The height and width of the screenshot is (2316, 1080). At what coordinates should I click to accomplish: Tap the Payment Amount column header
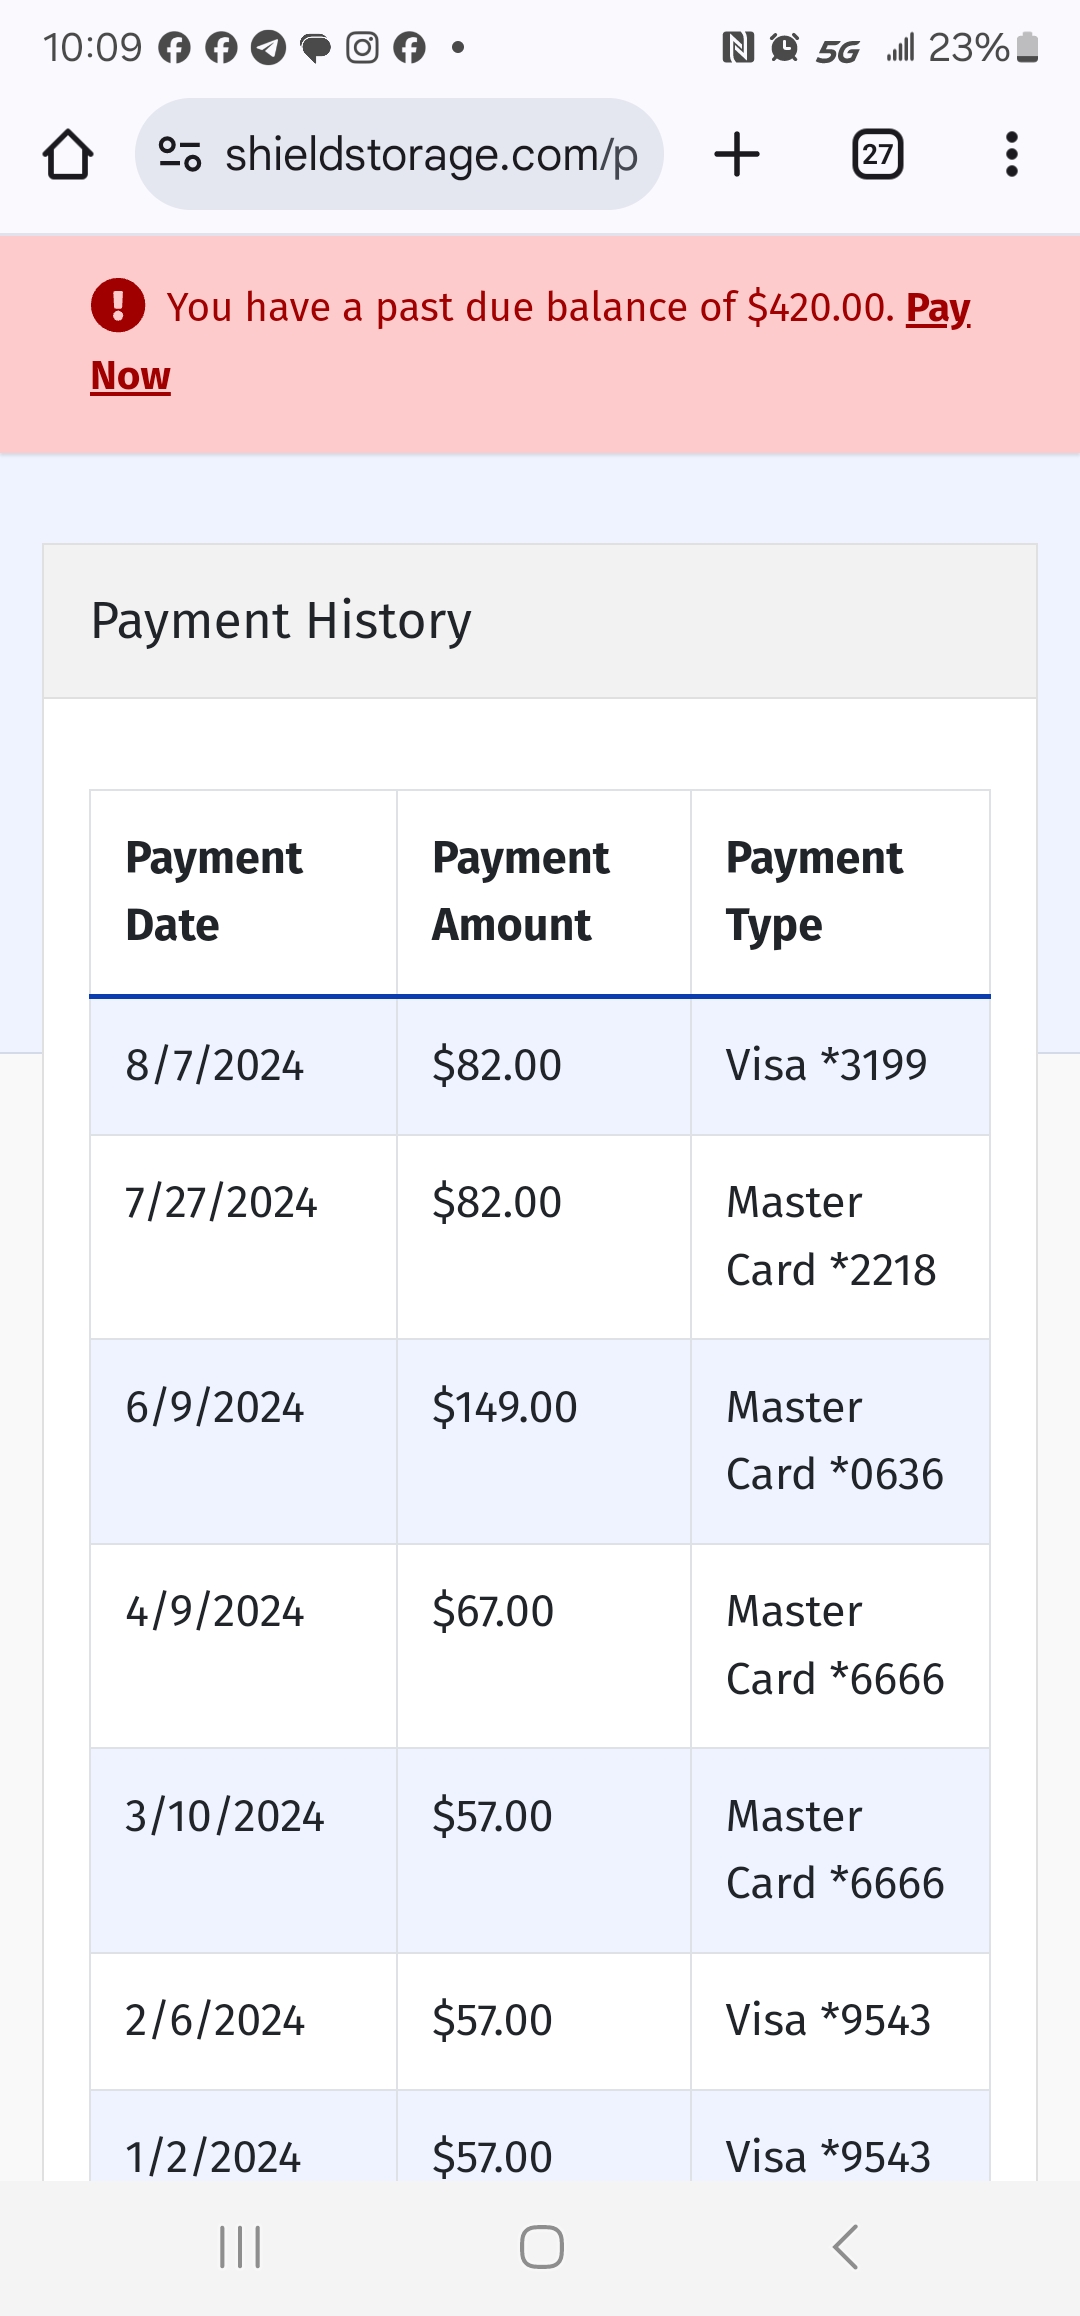tap(520, 891)
